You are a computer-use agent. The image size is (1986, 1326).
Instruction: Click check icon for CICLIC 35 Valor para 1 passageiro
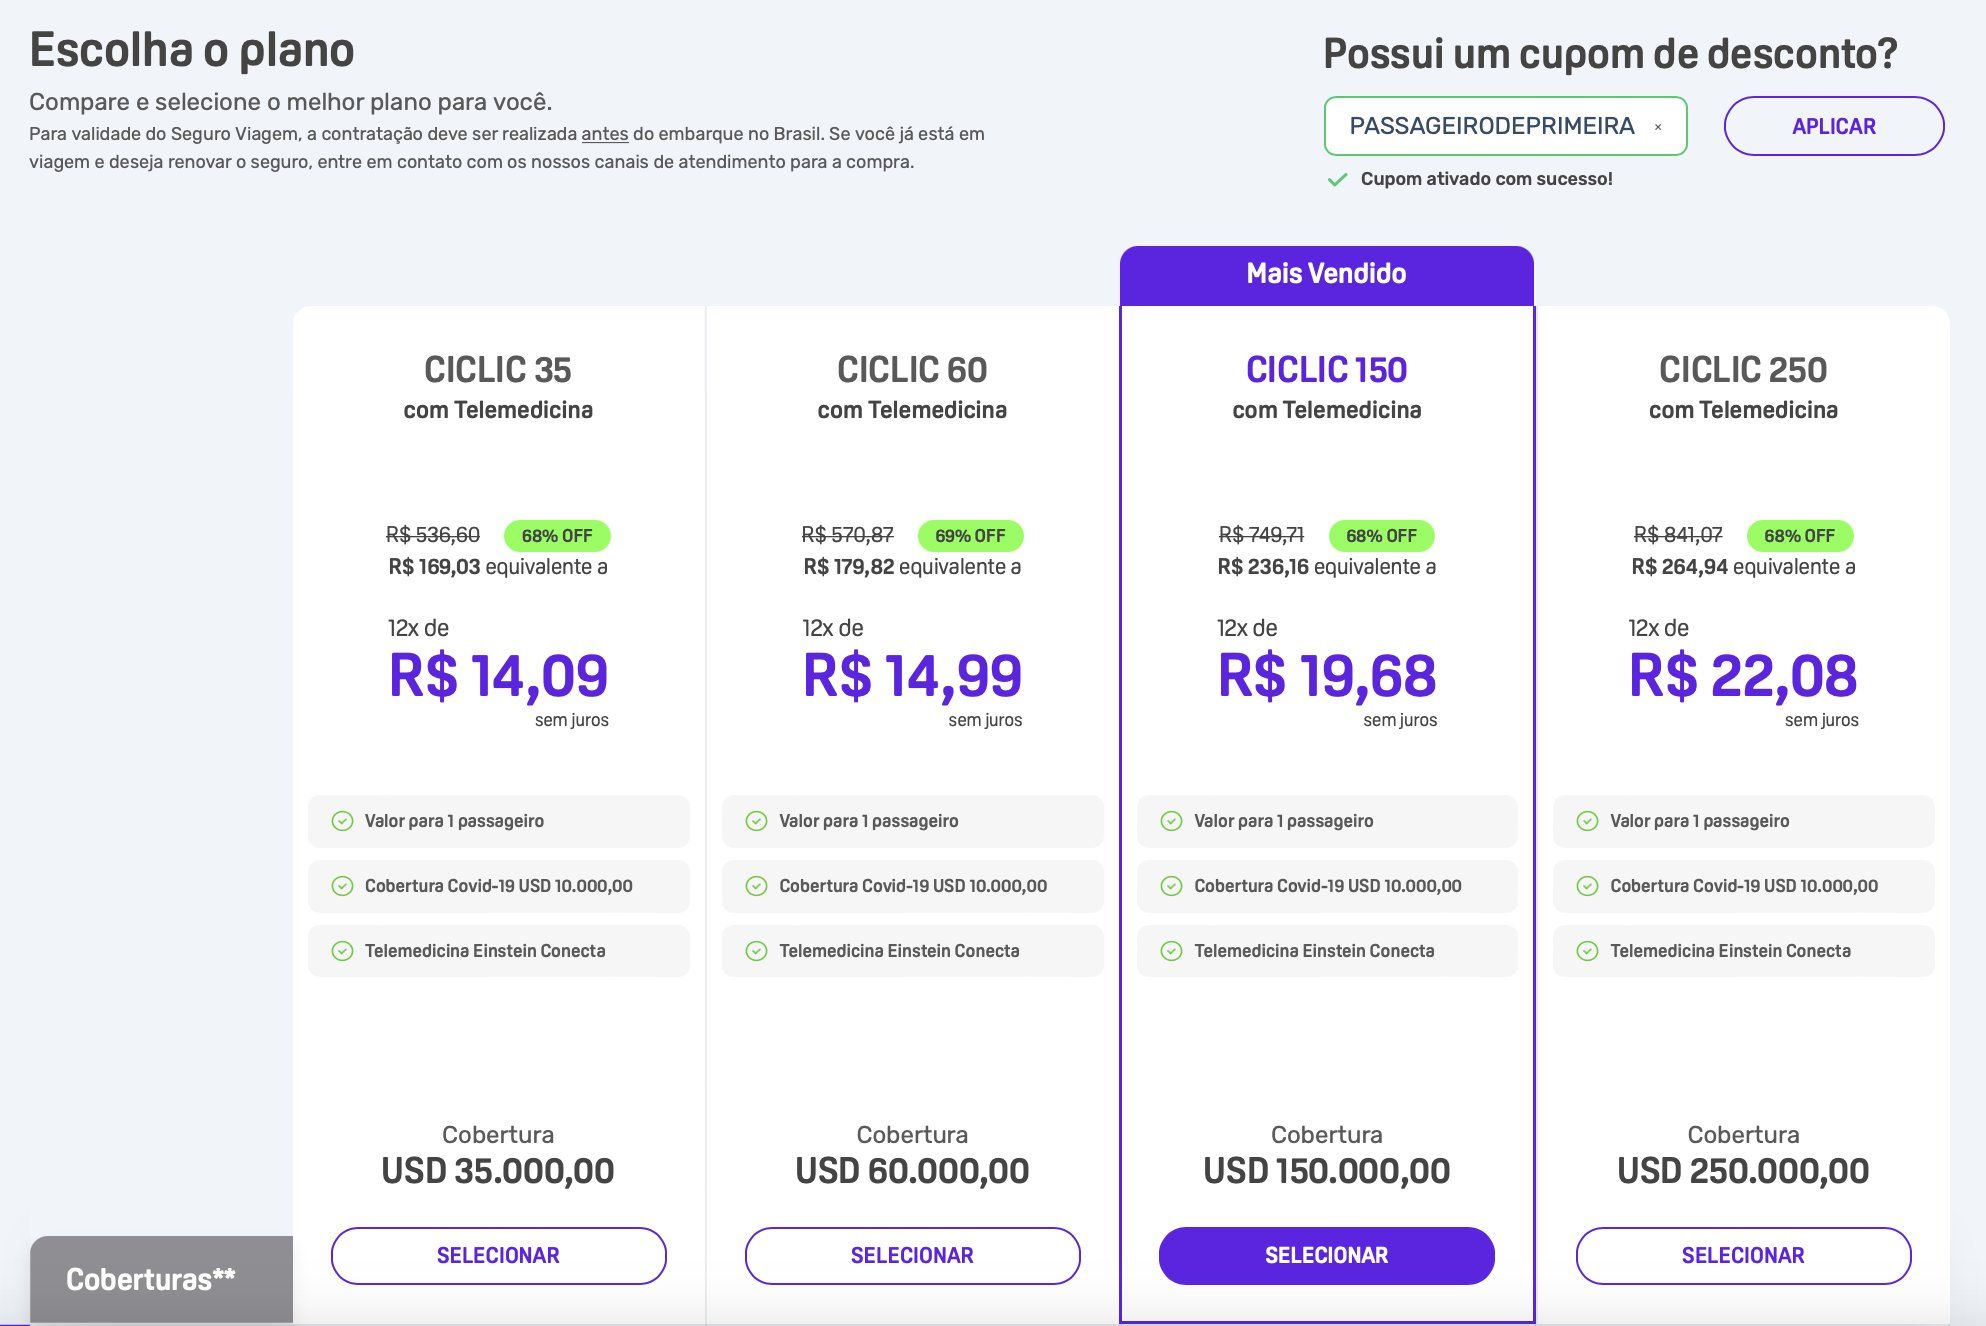pos(342,821)
